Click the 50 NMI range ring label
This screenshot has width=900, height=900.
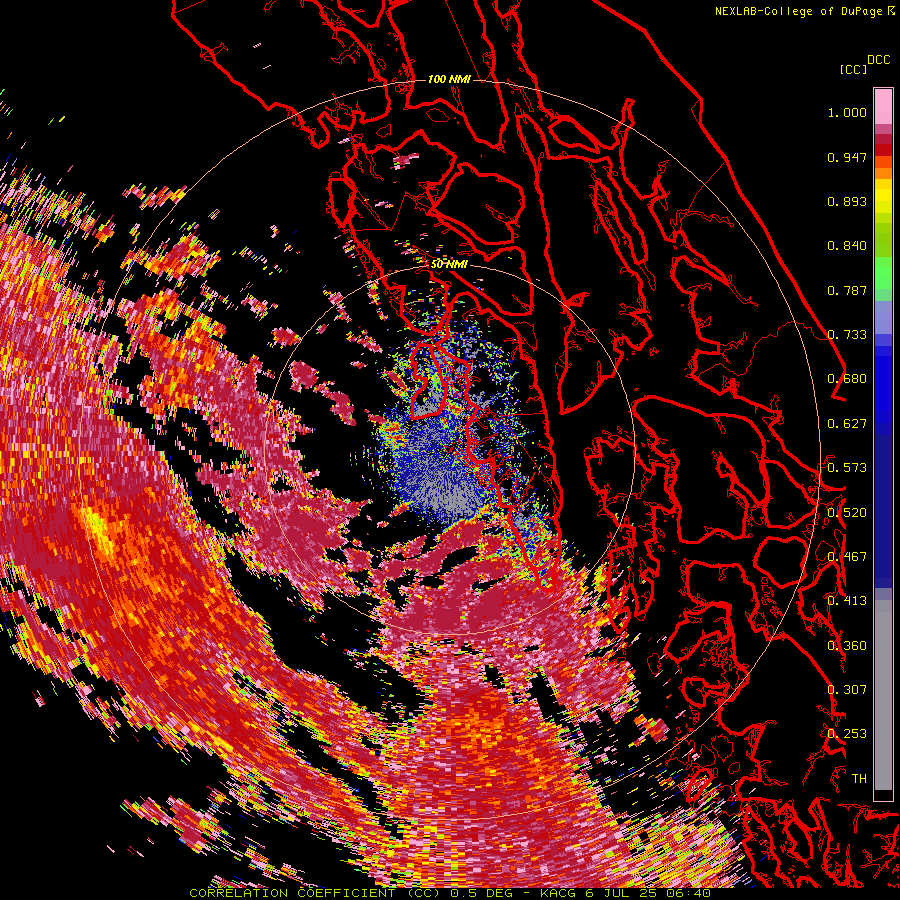coord(449,264)
